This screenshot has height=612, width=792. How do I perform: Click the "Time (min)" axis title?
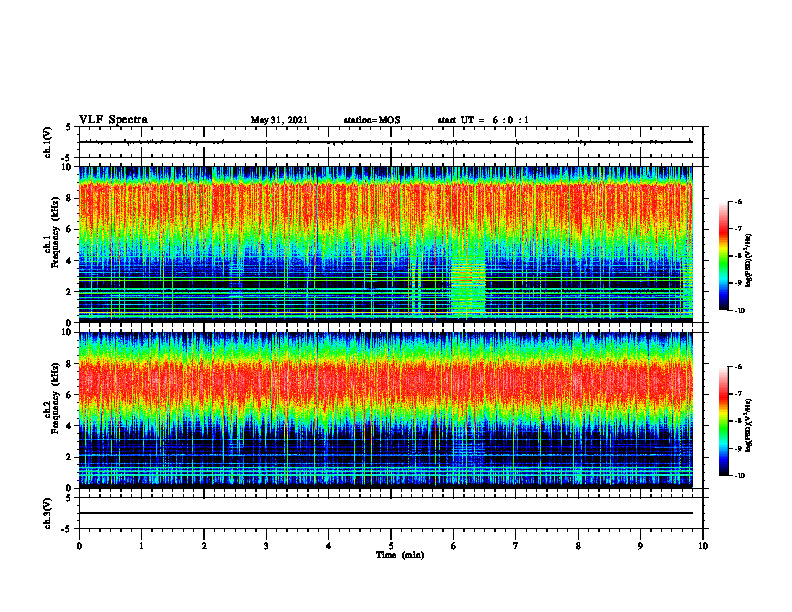(400, 555)
